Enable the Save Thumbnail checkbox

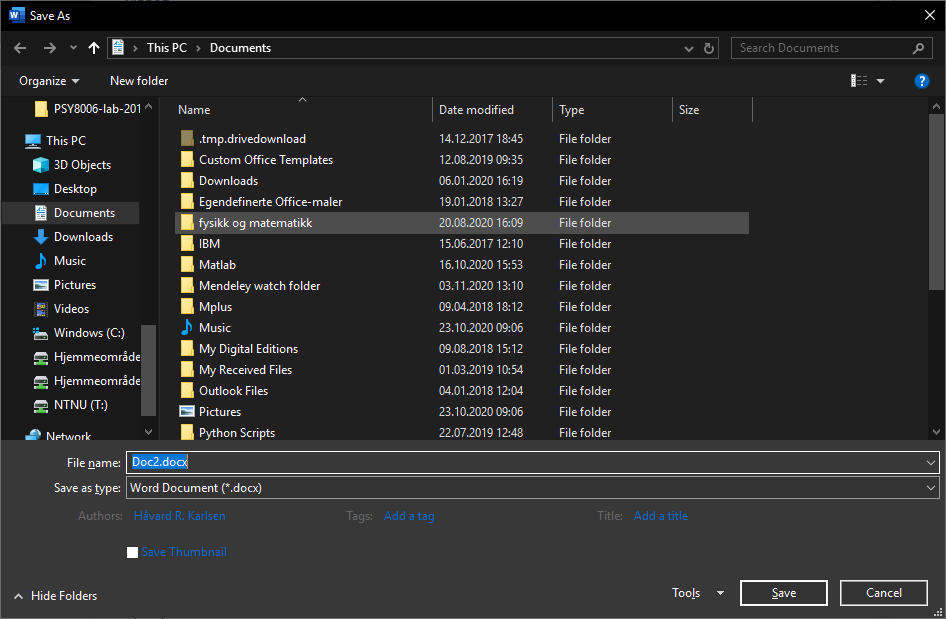point(133,552)
